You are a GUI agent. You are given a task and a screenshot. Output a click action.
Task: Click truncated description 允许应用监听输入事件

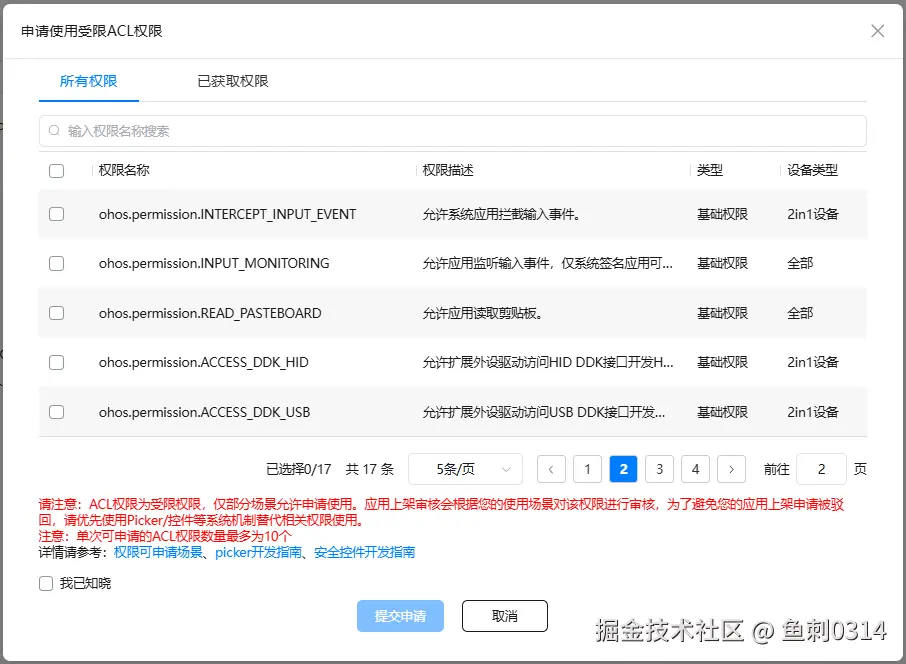[547, 264]
